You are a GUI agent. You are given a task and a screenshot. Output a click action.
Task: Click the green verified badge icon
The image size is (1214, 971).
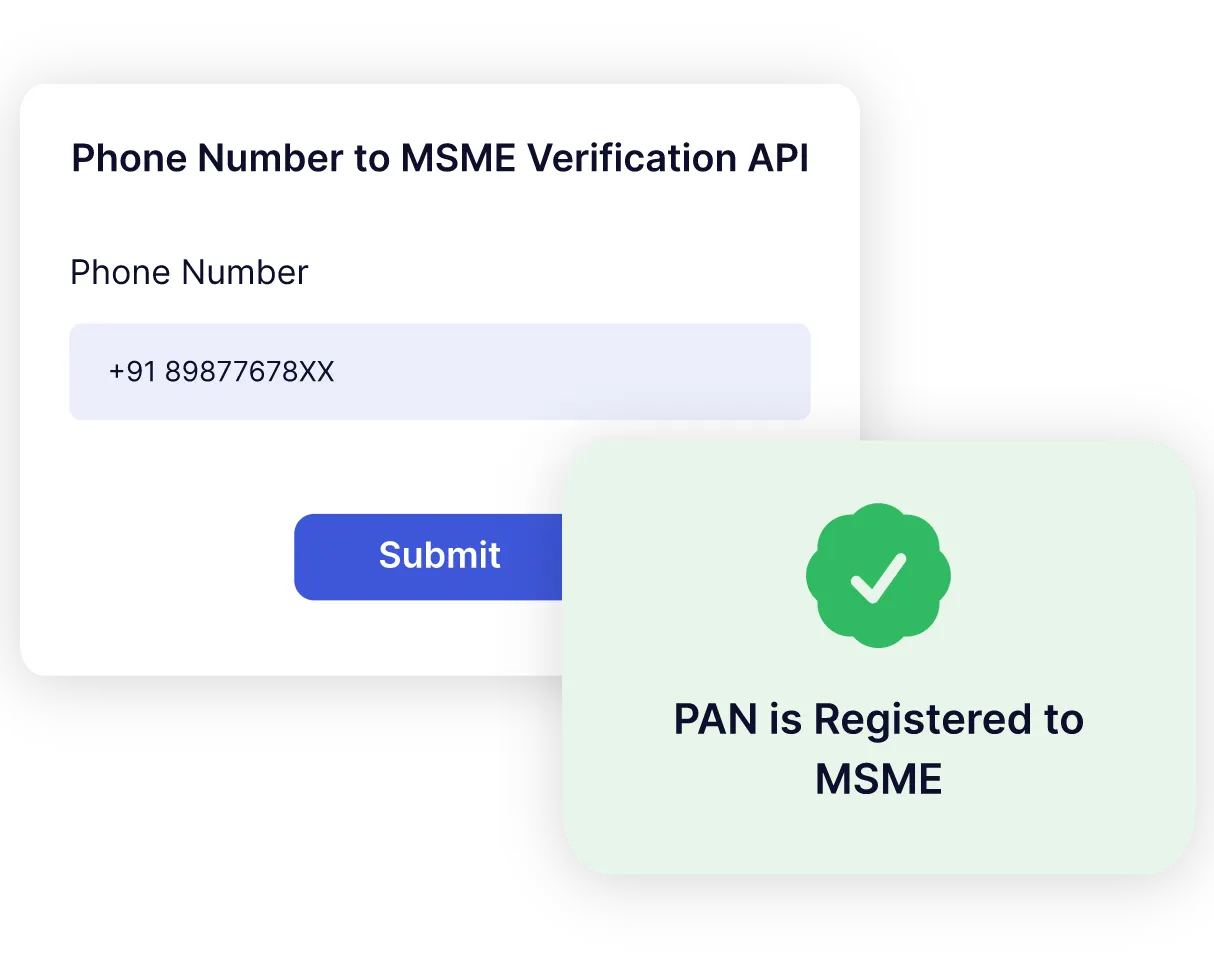click(878, 575)
